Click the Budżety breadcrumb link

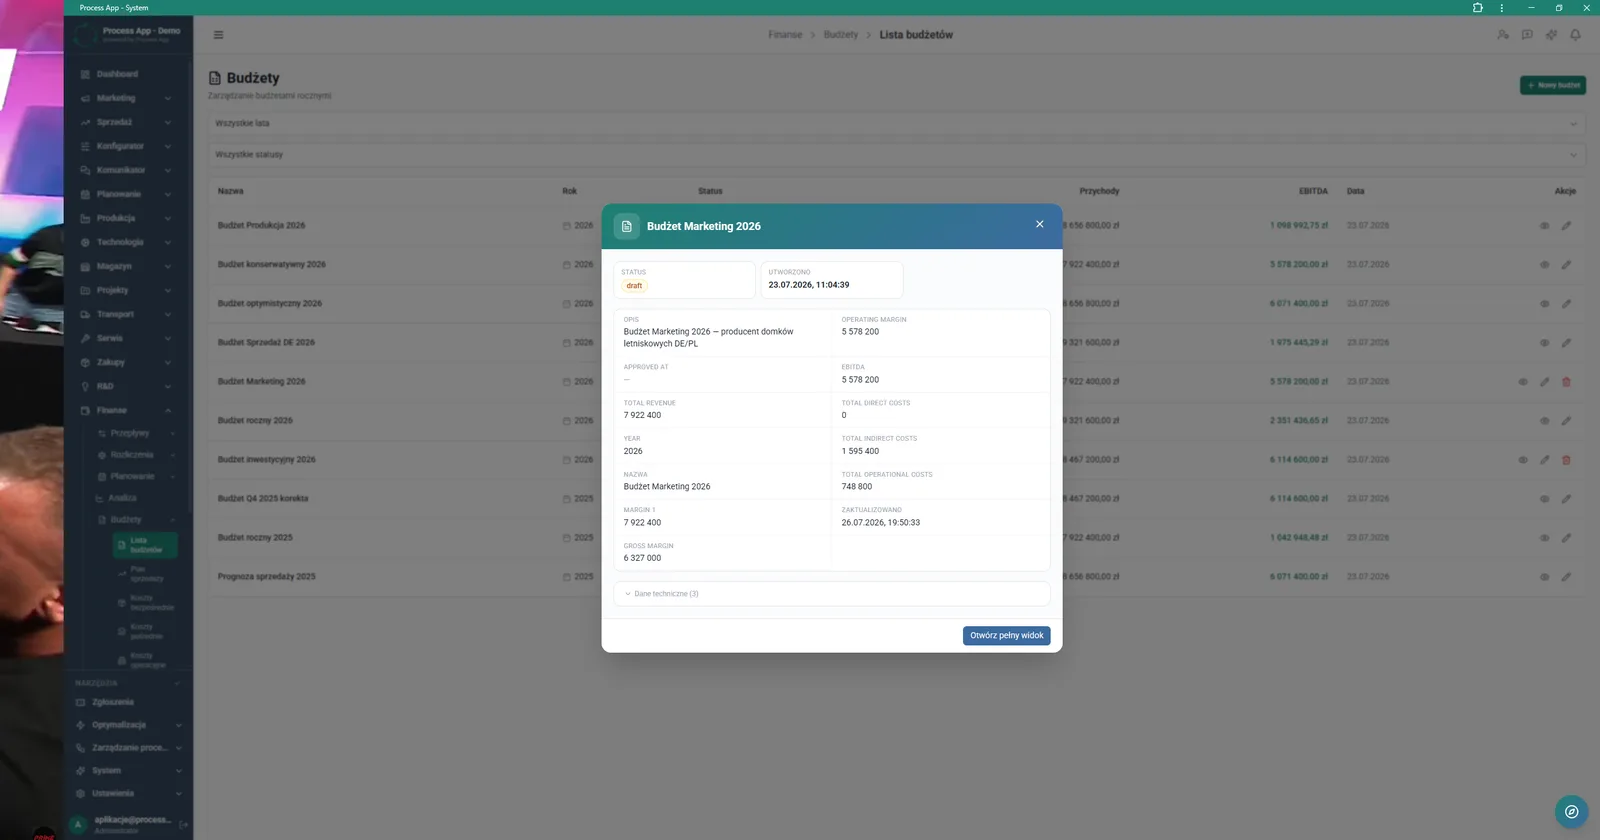[841, 35]
